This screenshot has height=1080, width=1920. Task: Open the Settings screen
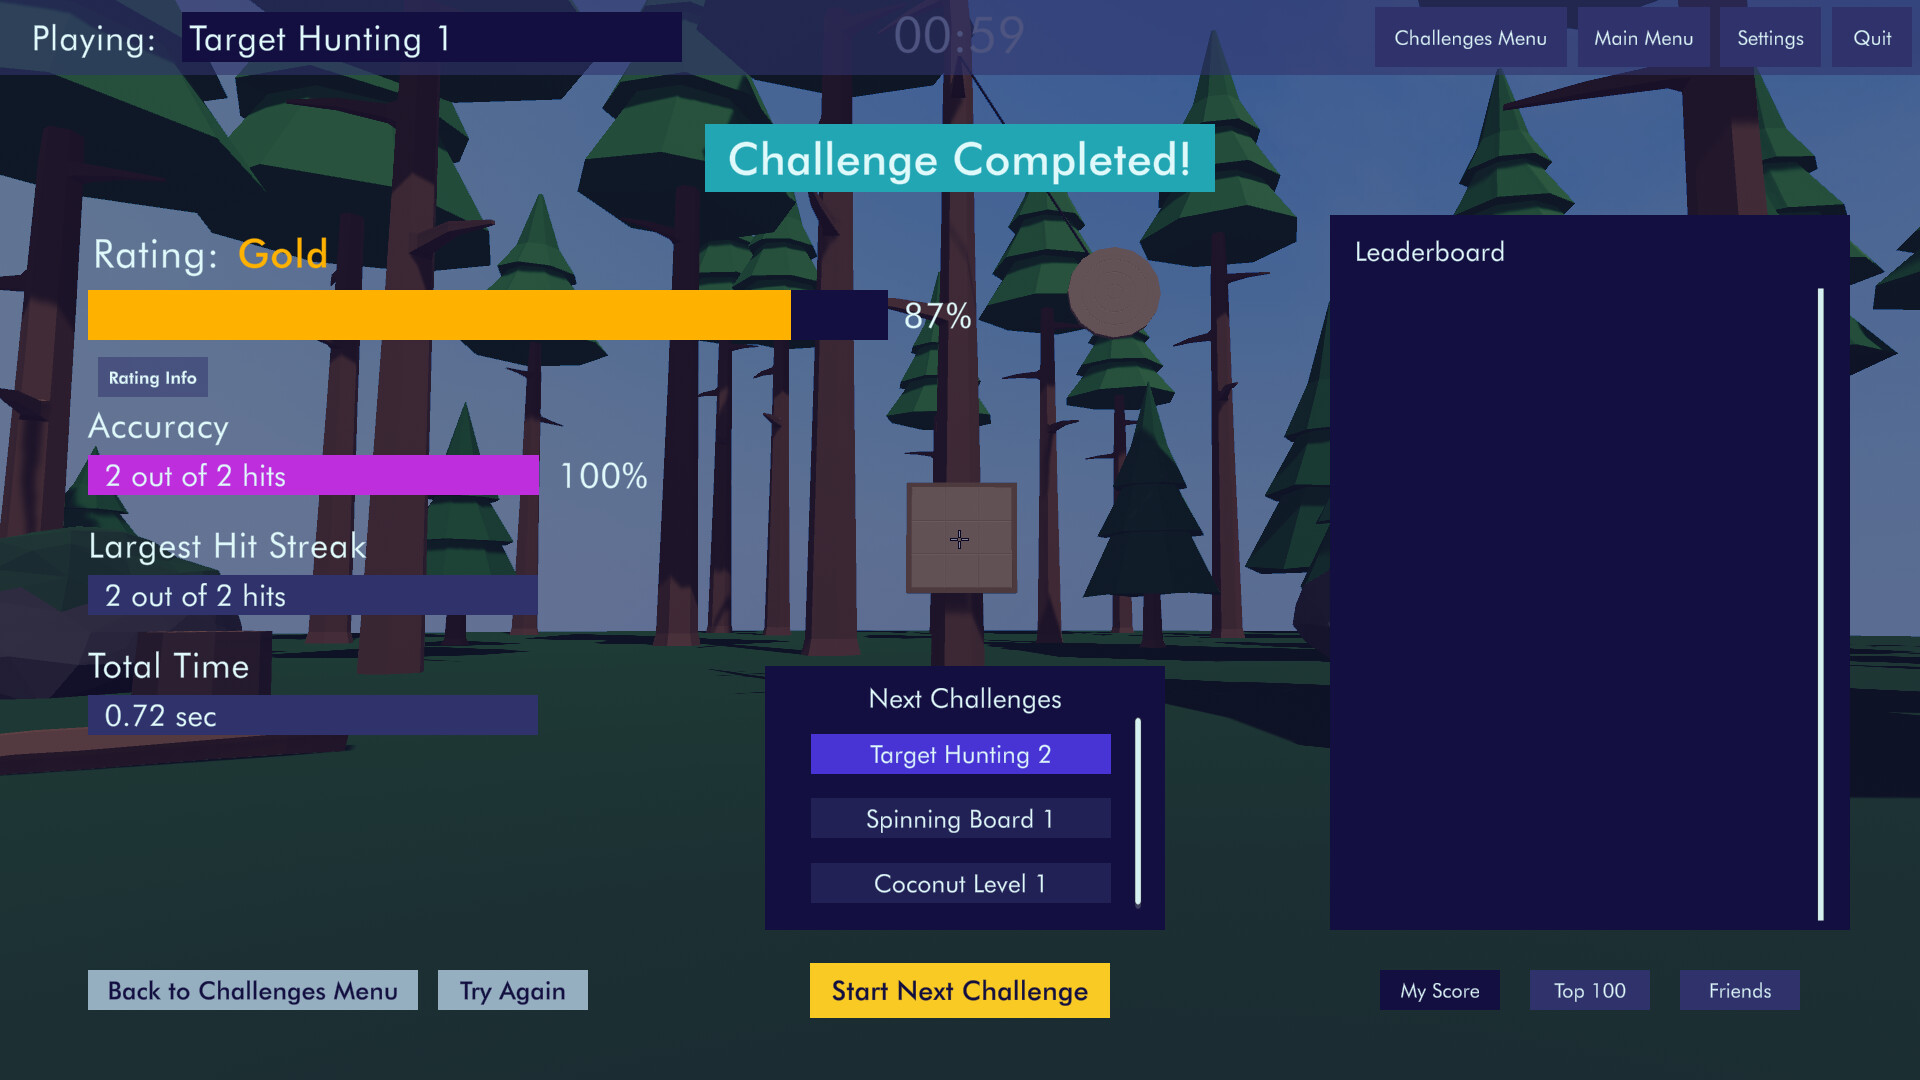[x=1770, y=37]
